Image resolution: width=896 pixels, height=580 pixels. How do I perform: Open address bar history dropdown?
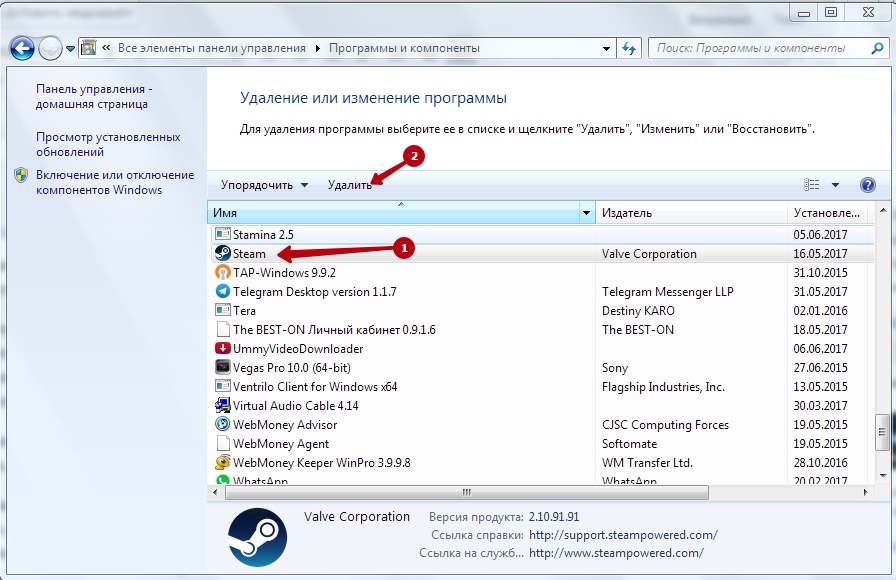click(x=606, y=49)
